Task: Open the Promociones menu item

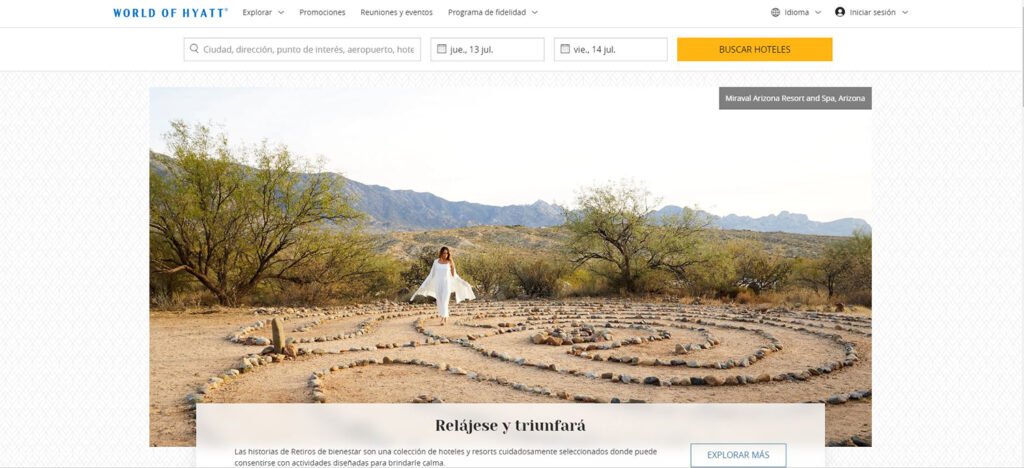Action: pyautogui.click(x=322, y=12)
